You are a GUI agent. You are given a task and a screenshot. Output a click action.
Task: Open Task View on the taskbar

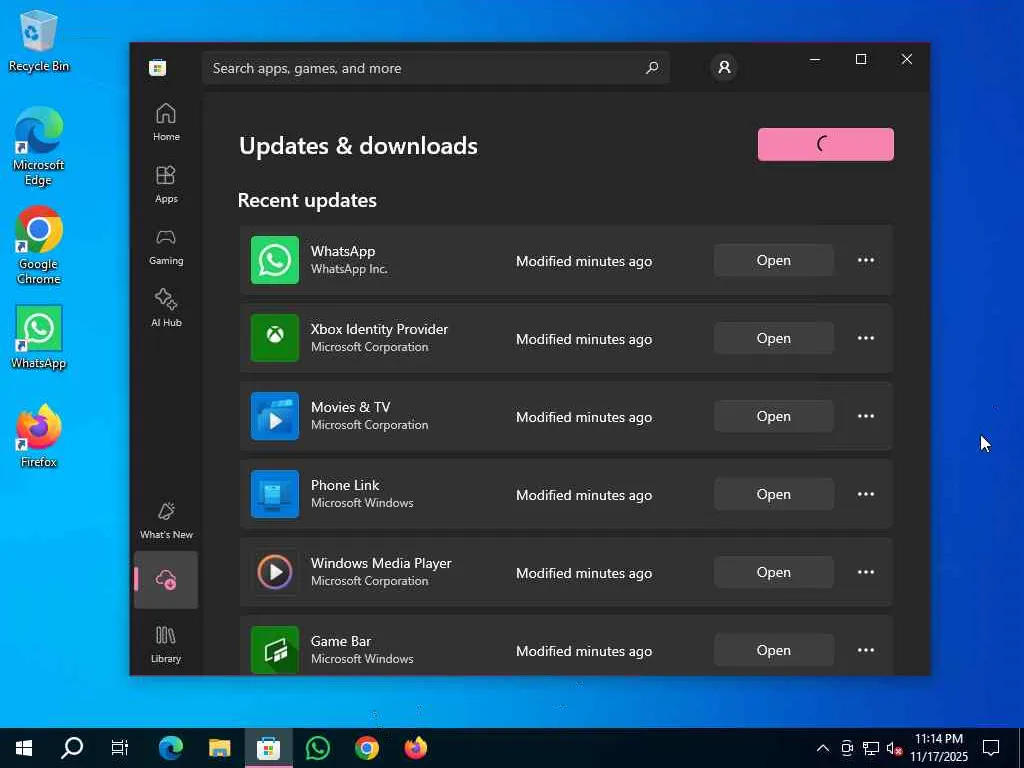pyautogui.click(x=120, y=748)
